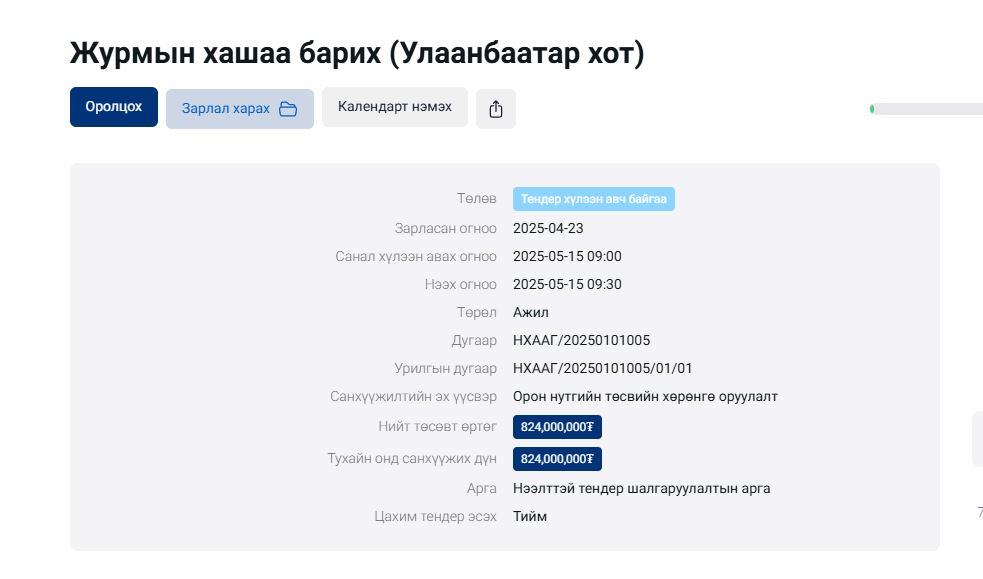Select the Тендер хүлээн авч байгаа badge
The width and height of the screenshot is (983, 579).
click(594, 199)
